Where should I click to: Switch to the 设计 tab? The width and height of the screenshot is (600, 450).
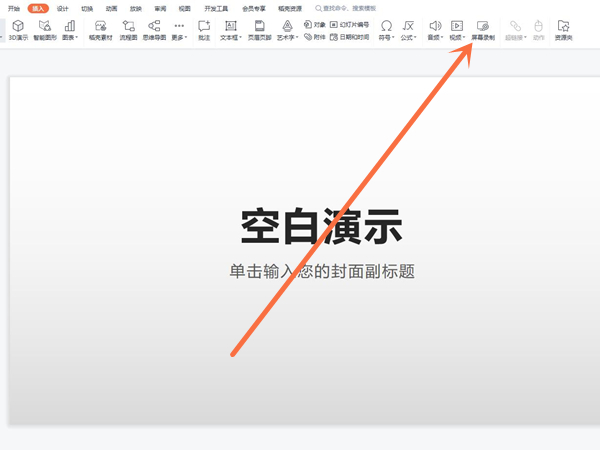click(63, 7)
